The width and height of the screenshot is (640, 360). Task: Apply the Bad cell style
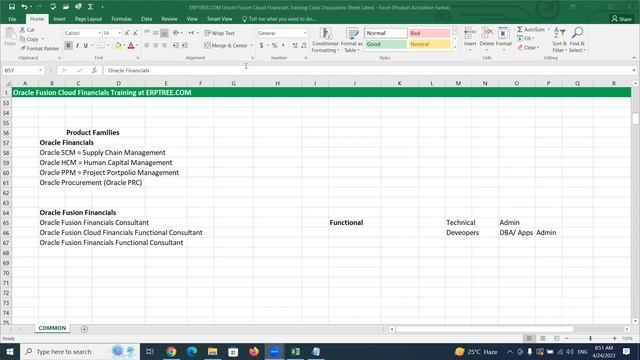(x=429, y=33)
